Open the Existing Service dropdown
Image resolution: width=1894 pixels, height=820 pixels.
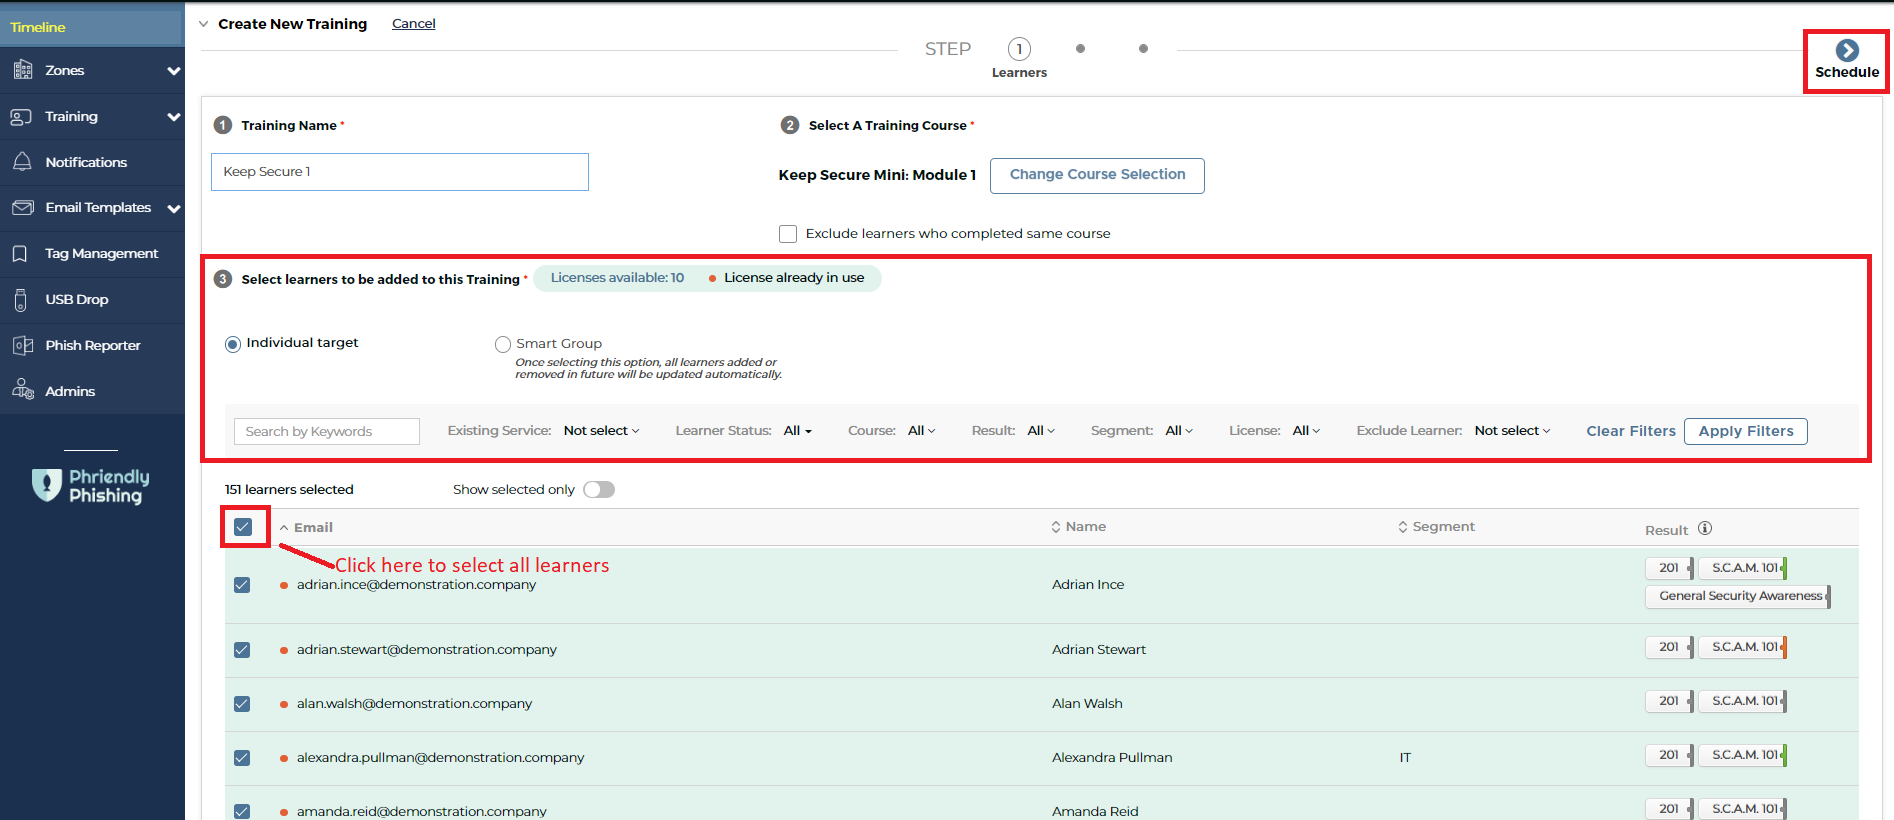coord(601,431)
